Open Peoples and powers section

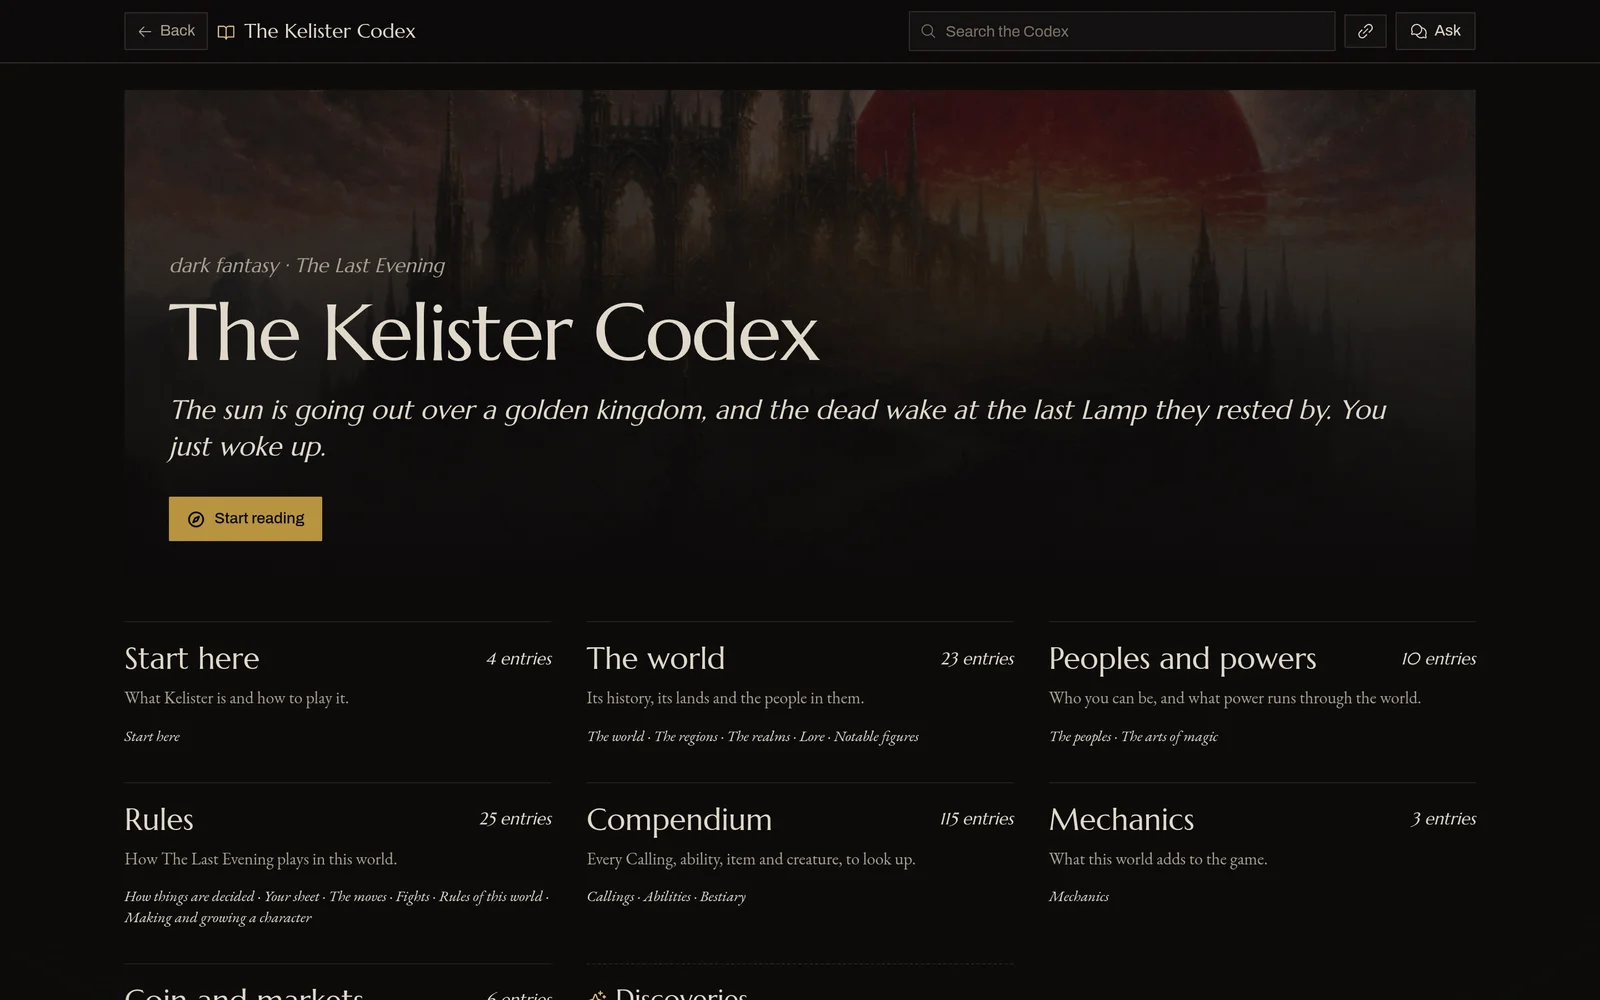tap(1183, 659)
